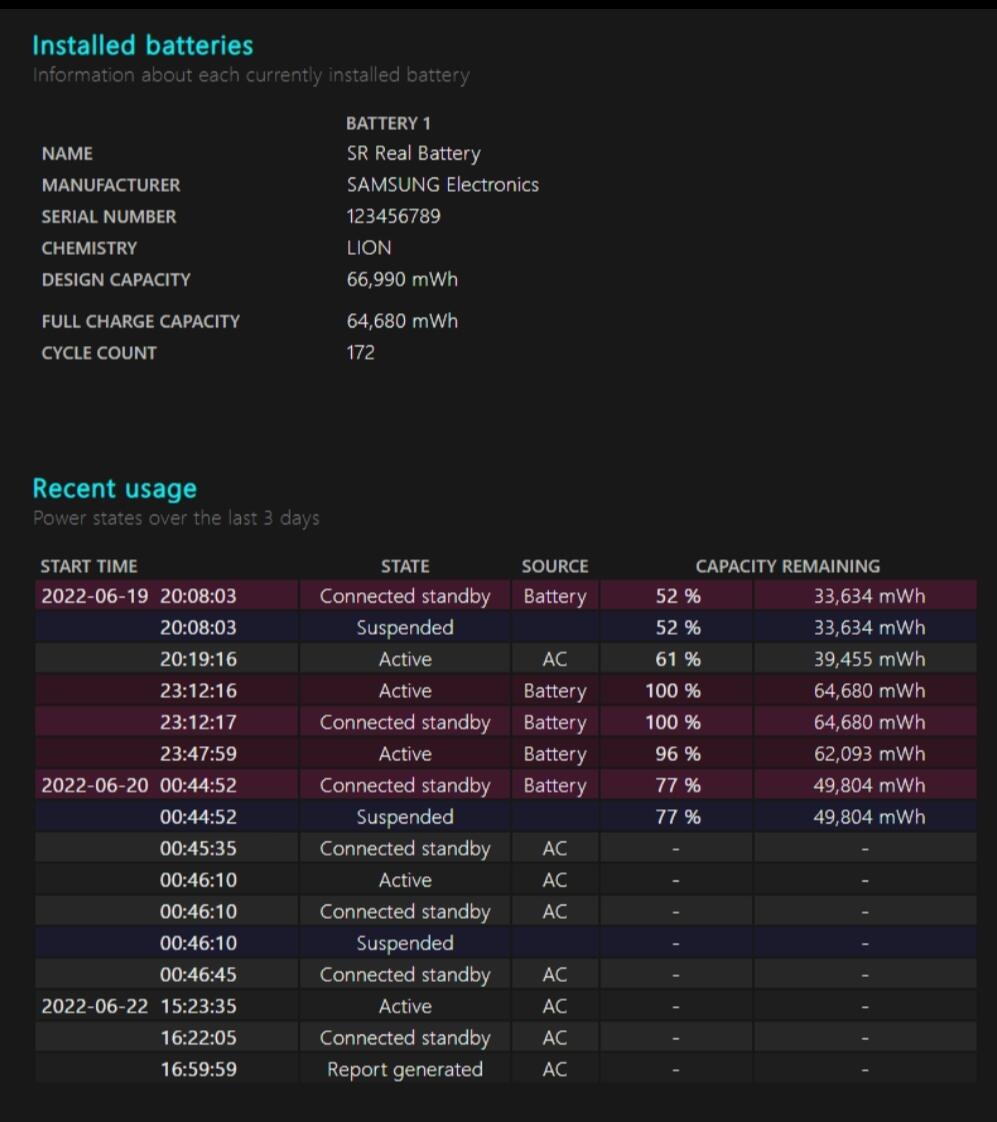Click the FULL CHARGE CAPACITY label
This screenshot has height=1122, width=997.
140,321
